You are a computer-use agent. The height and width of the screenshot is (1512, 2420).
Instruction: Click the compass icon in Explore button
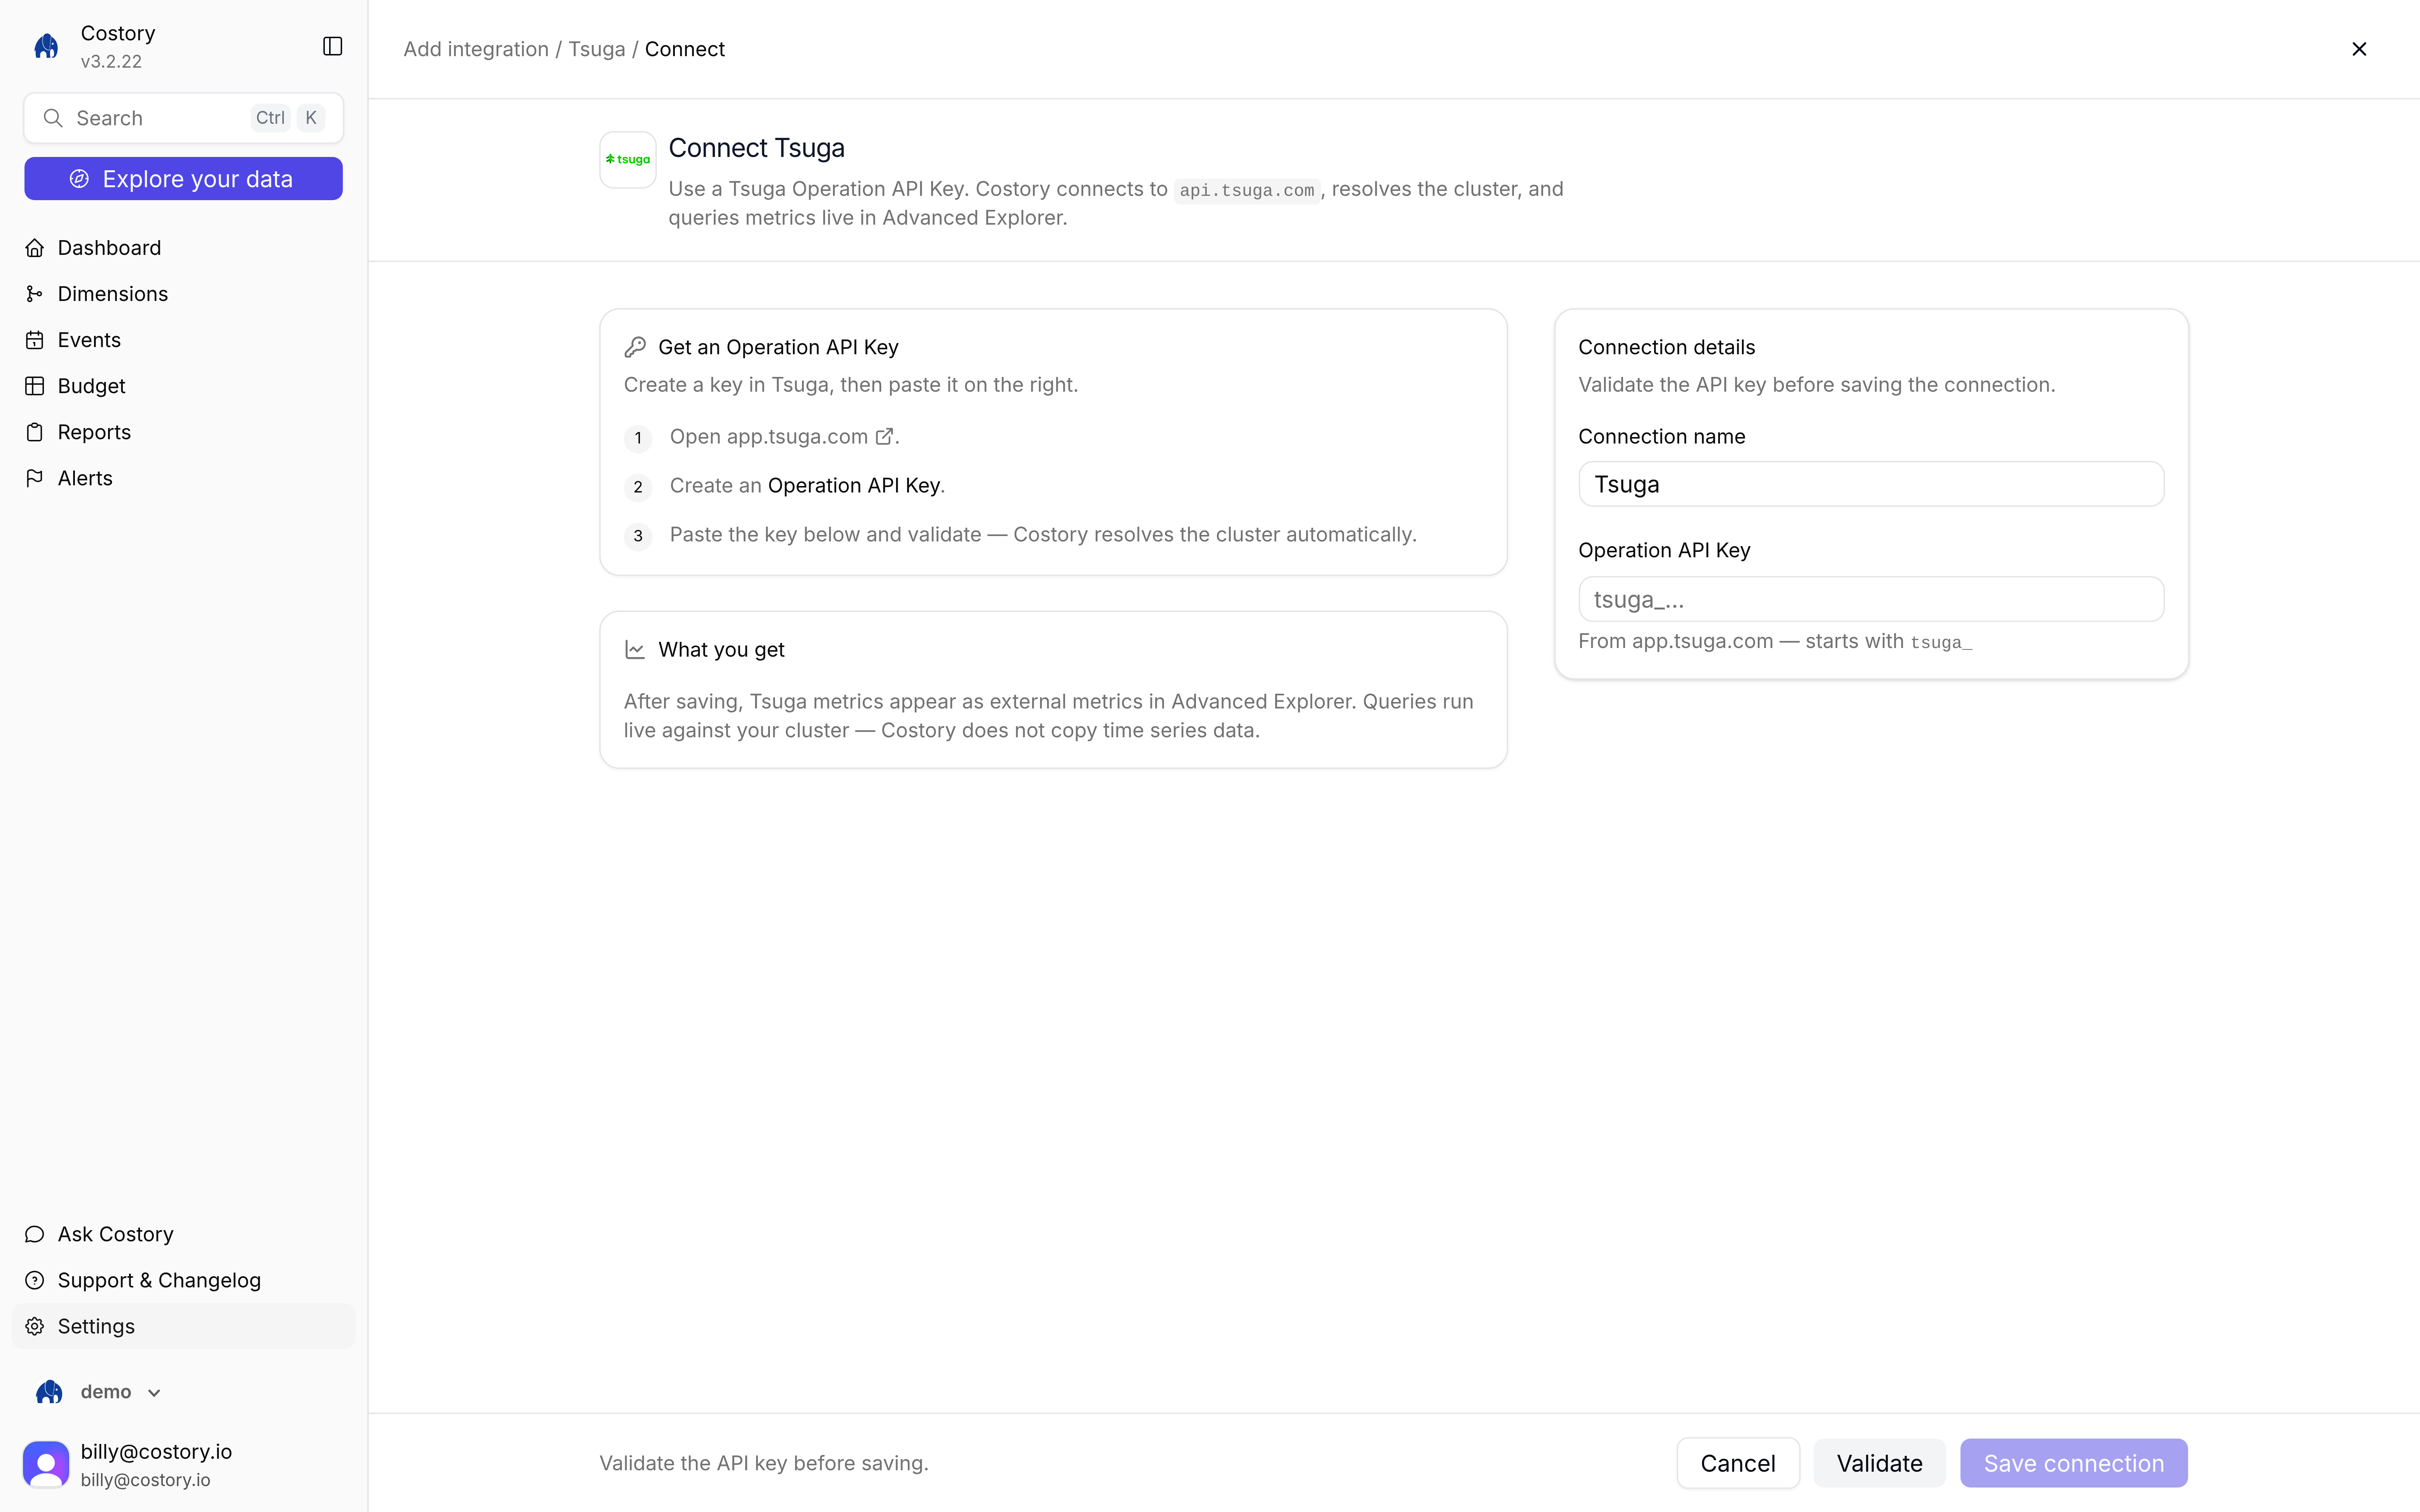click(x=79, y=179)
